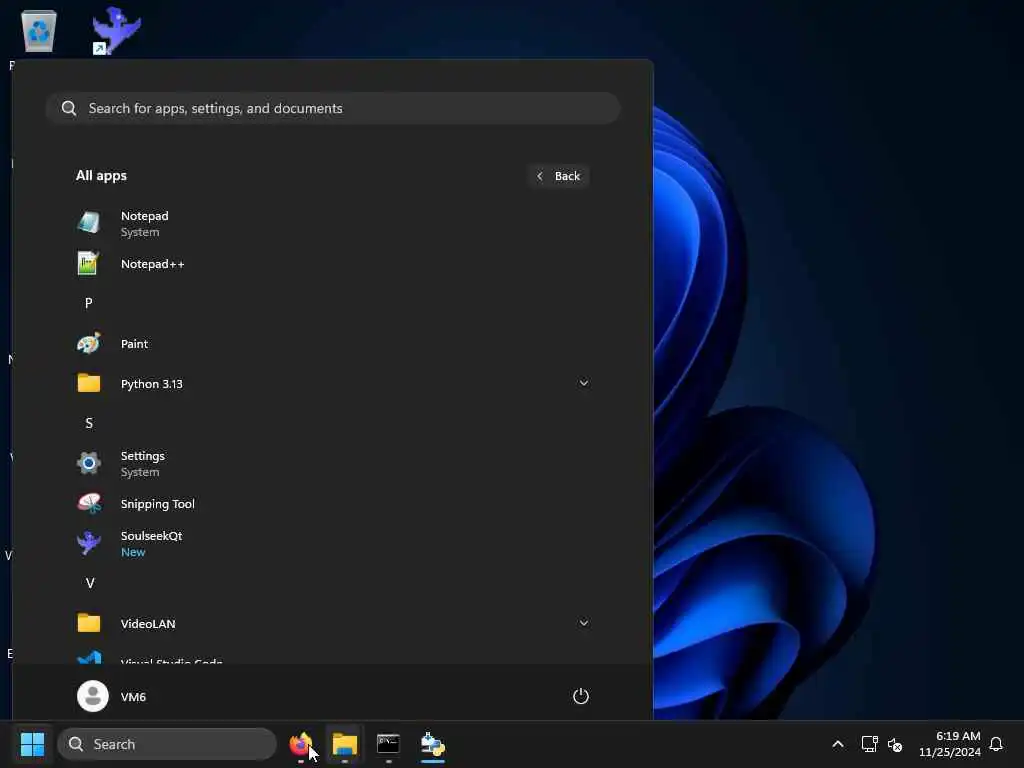Click the muted volume tray icon
The image size is (1024, 768).
click(x=895, y=744)
